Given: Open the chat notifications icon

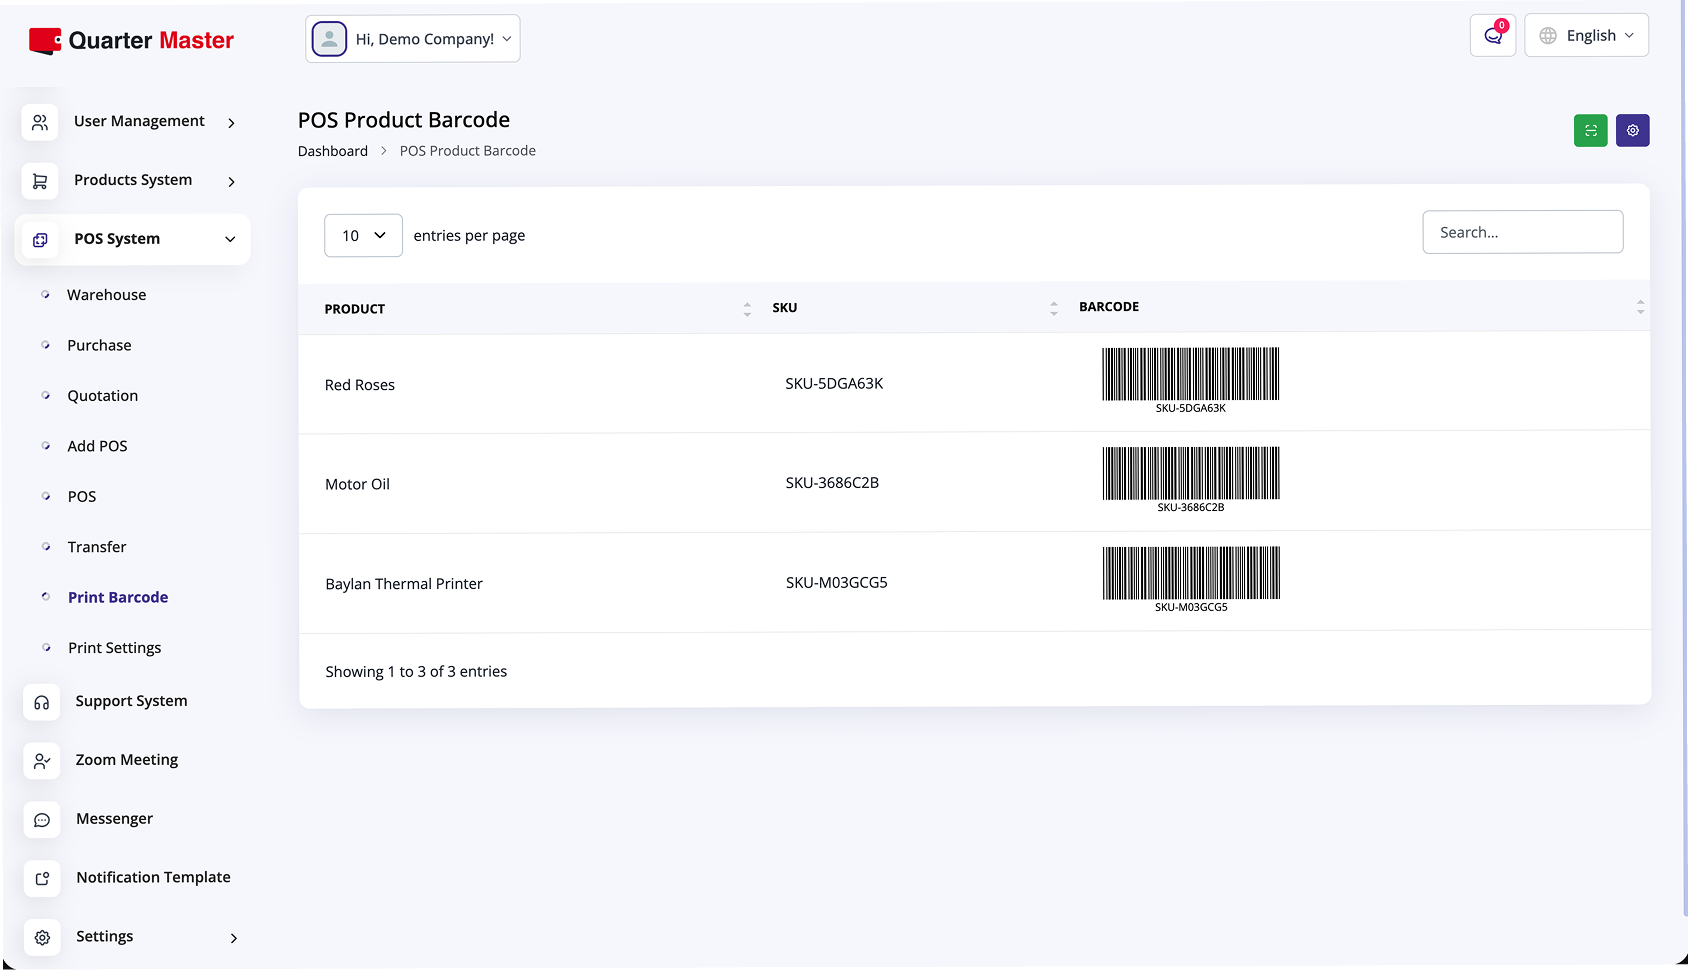Looking at the screenshot, I should click(x=1492, y=36).
